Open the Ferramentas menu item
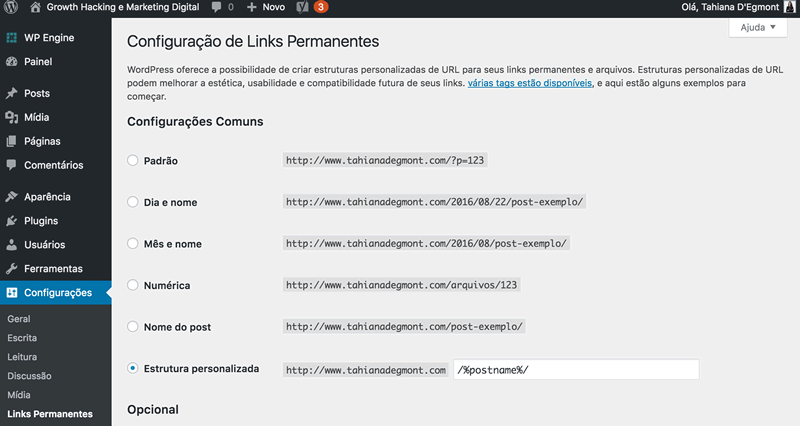800x426 pixels. (x=56, y=269)
